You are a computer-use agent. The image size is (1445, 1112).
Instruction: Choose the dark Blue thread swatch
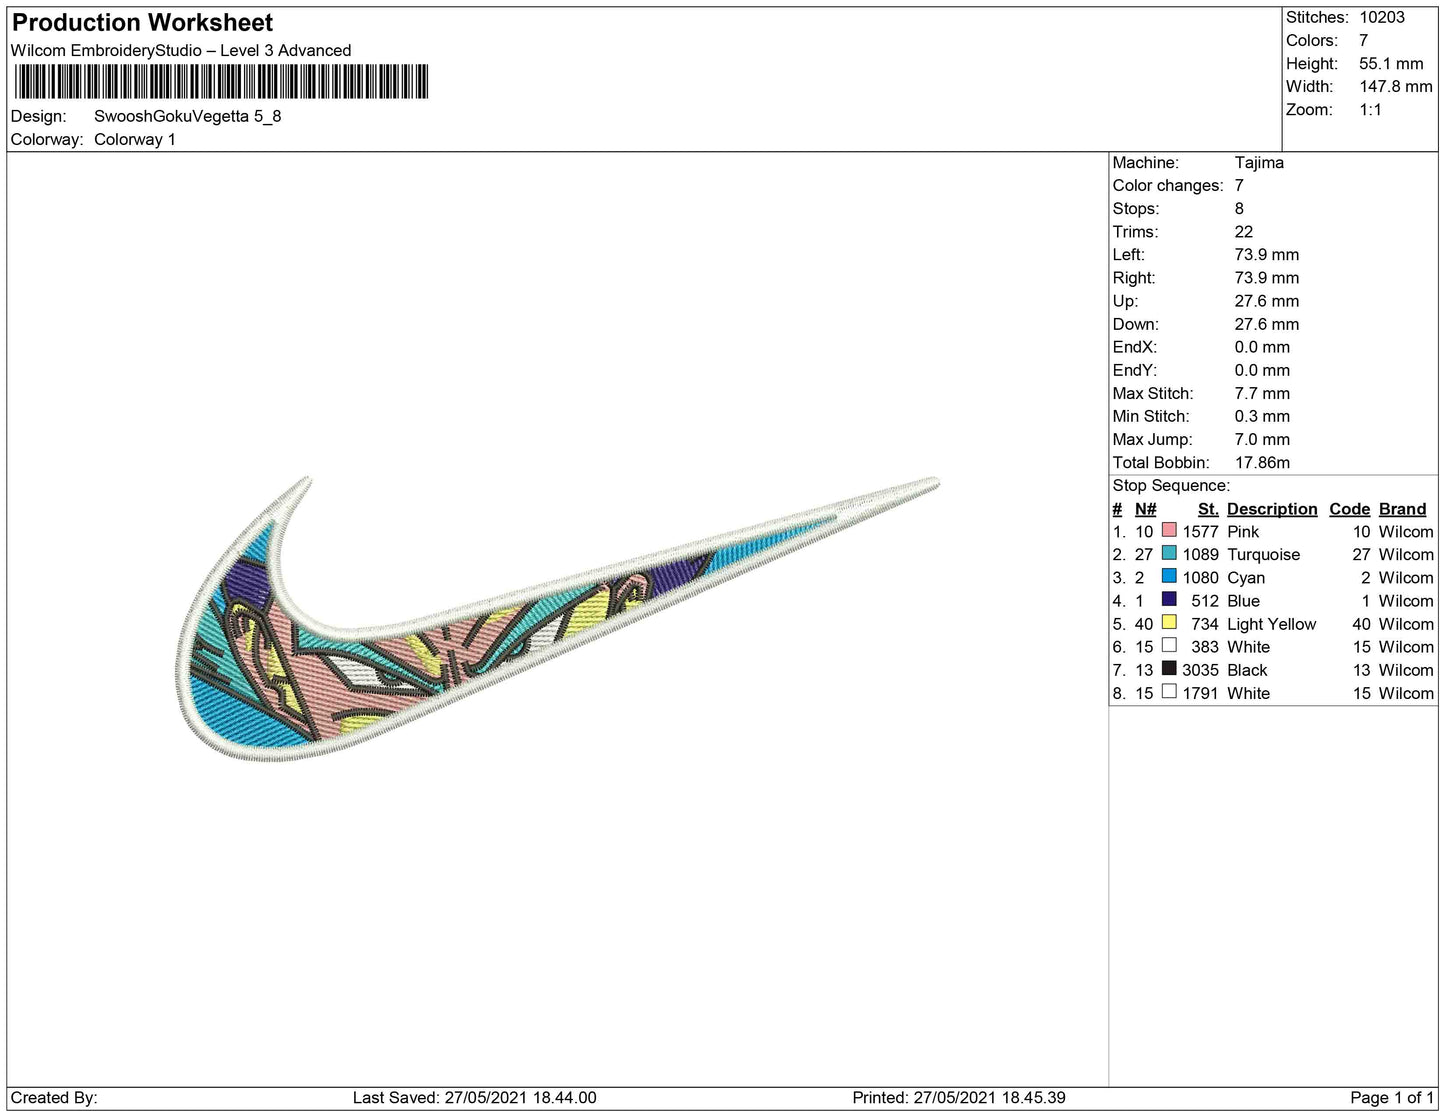click(1169, 600)
